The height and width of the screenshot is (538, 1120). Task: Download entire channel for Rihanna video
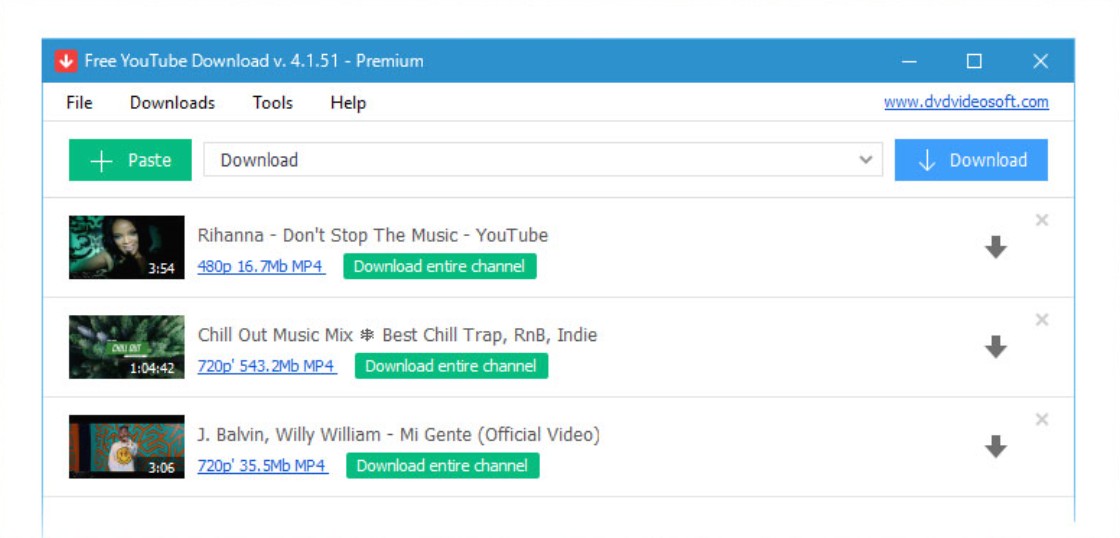(x=439, y=266)
